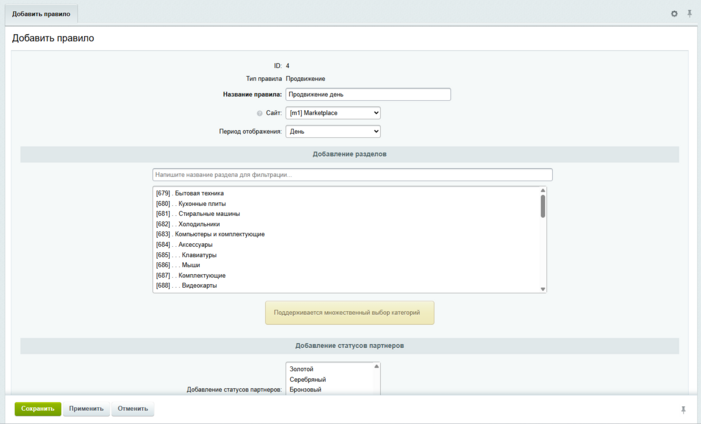
Task: Click scroll-up arrow of the sections list
Action: click(x=543, y=190)
